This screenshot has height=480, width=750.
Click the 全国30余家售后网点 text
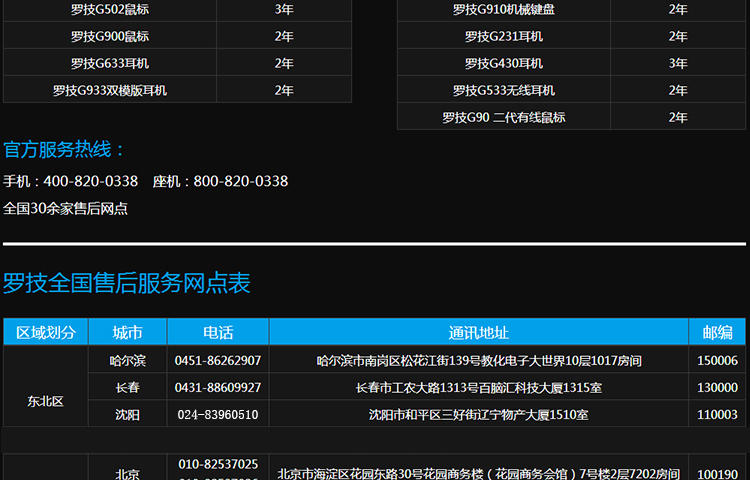click(x=66, y=209)
